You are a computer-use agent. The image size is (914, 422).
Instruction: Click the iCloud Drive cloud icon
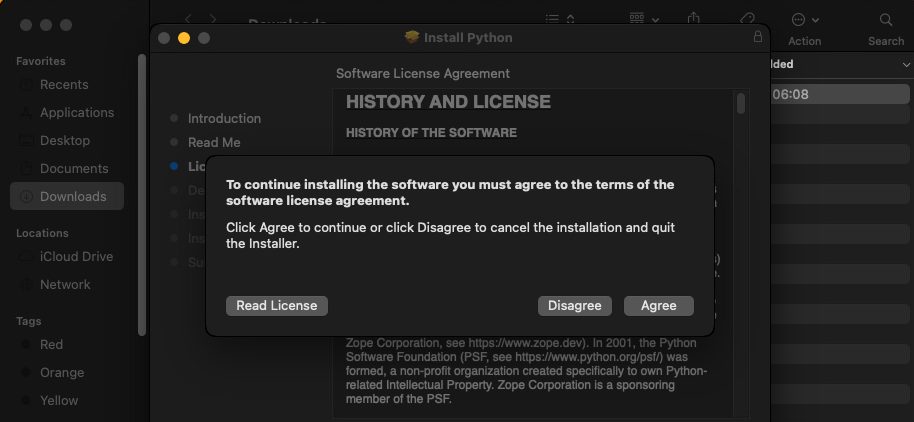tap(26, 256)
